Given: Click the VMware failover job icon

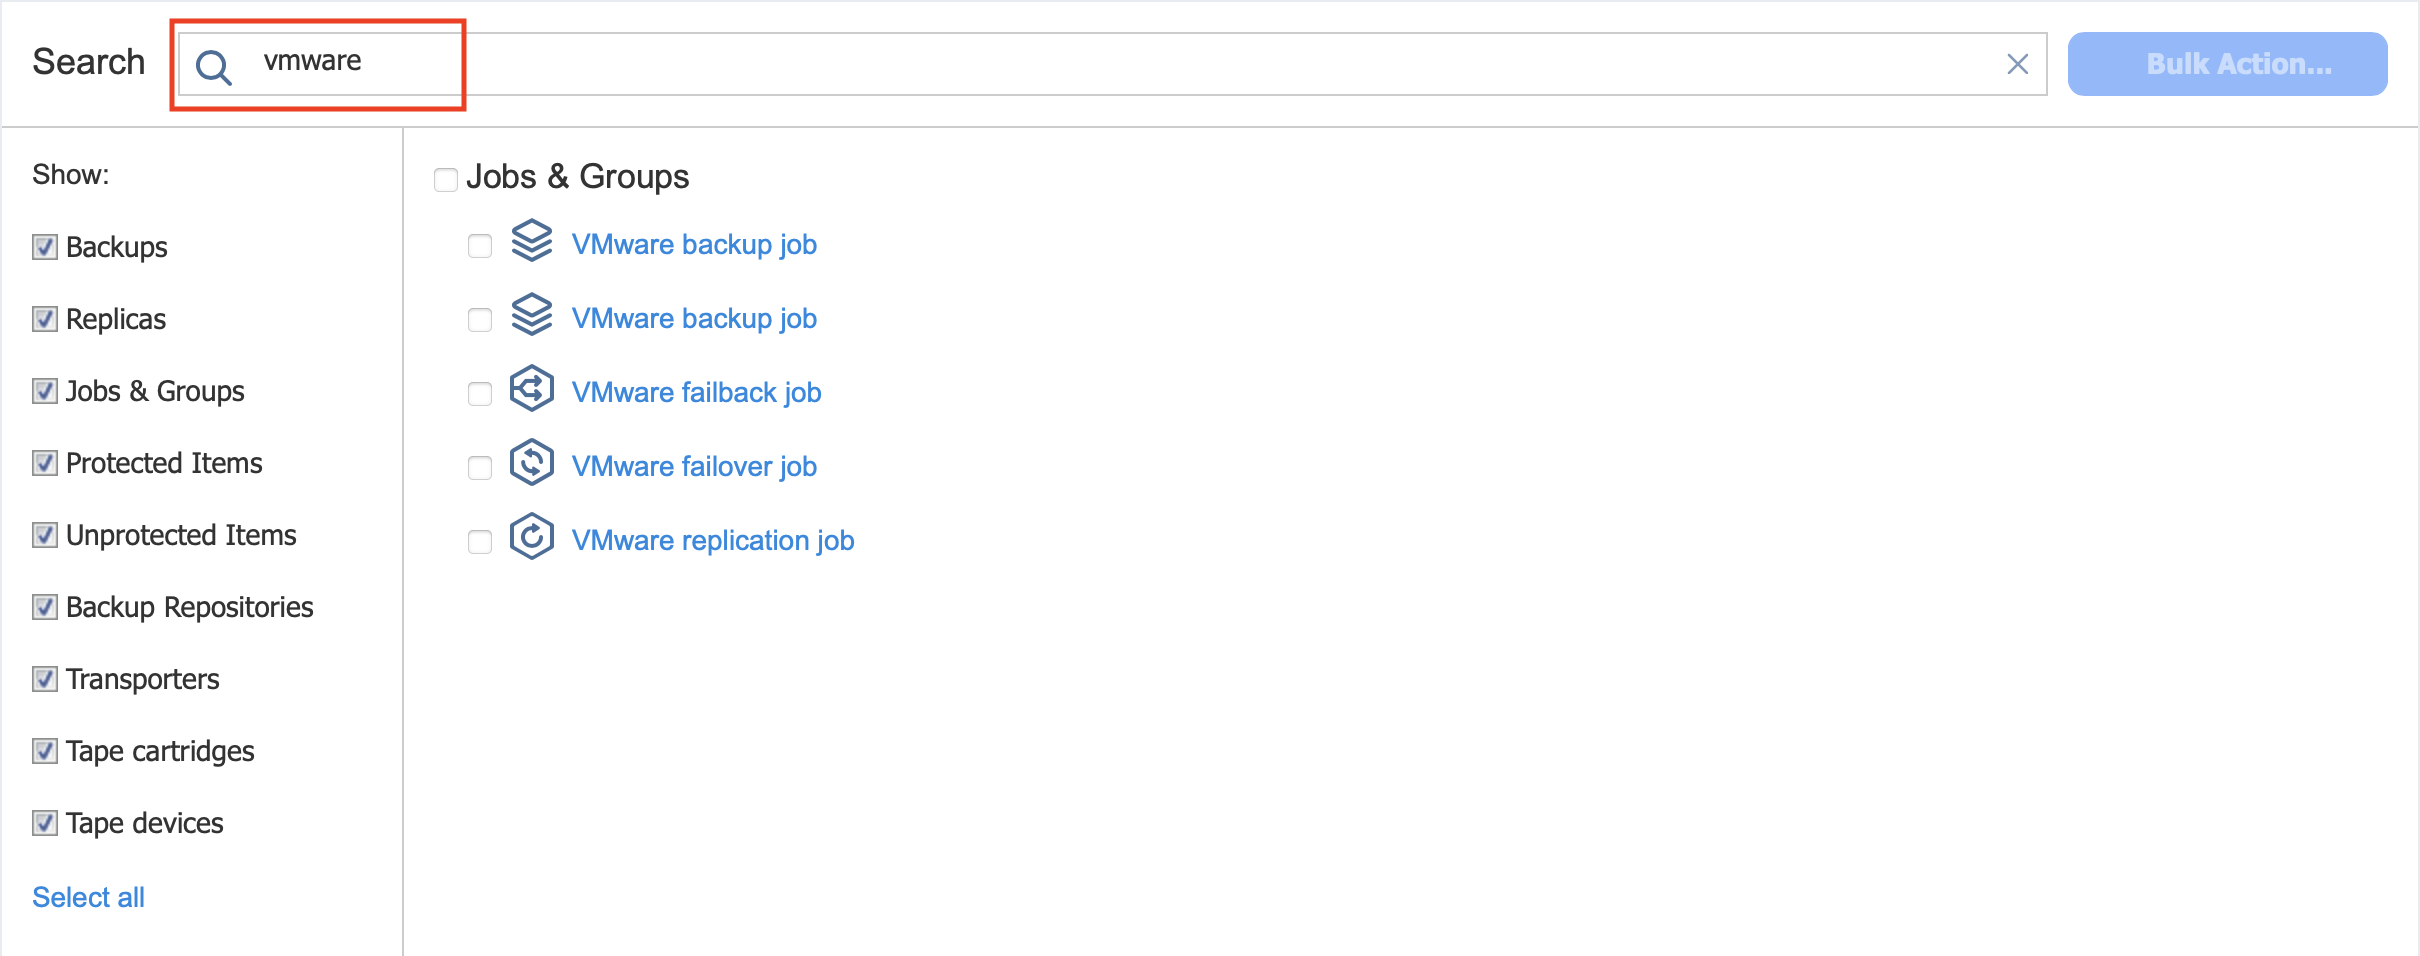Looking at the screenshot, I should [532, 462].
